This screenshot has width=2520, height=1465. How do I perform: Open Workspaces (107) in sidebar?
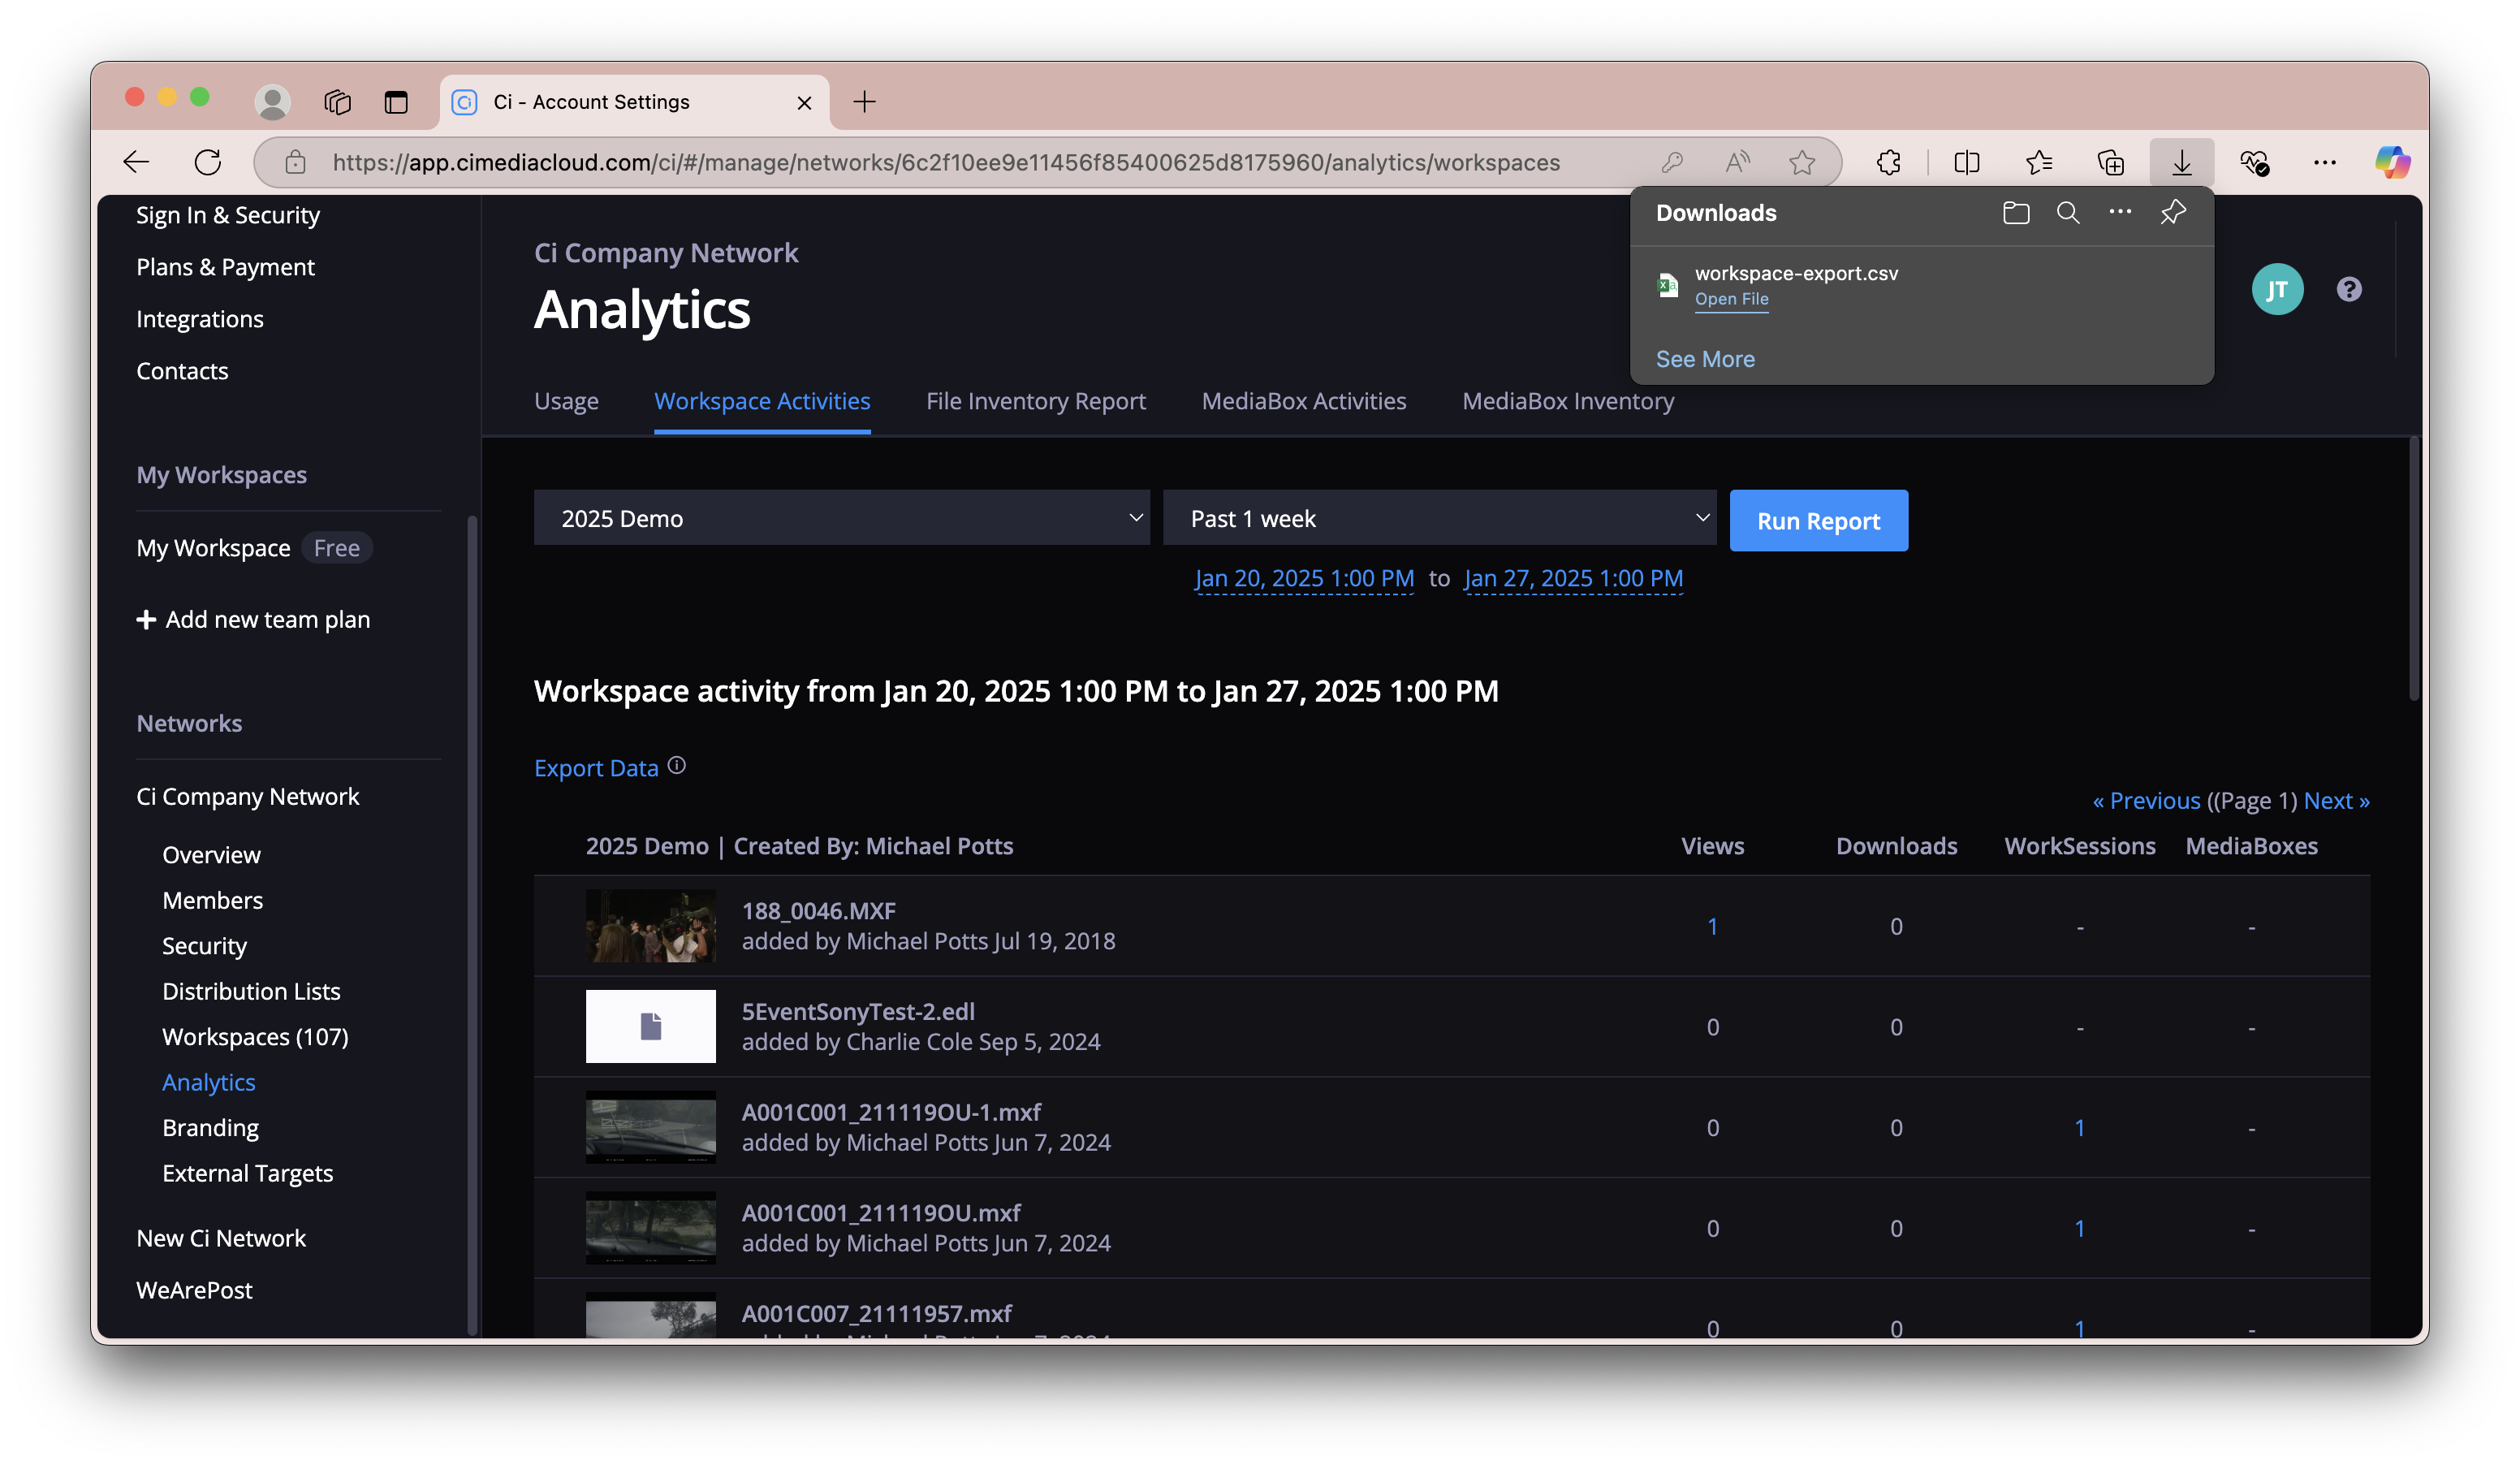pyautogui.click(x=255, y=1037)
